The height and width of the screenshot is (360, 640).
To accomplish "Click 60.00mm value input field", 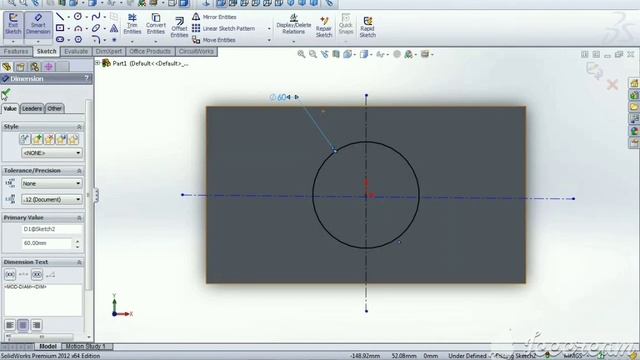I will (47, 244).
